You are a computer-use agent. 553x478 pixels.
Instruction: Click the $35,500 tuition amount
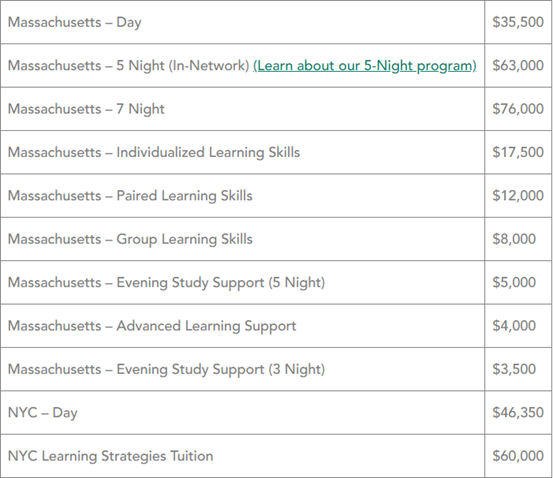518,22
